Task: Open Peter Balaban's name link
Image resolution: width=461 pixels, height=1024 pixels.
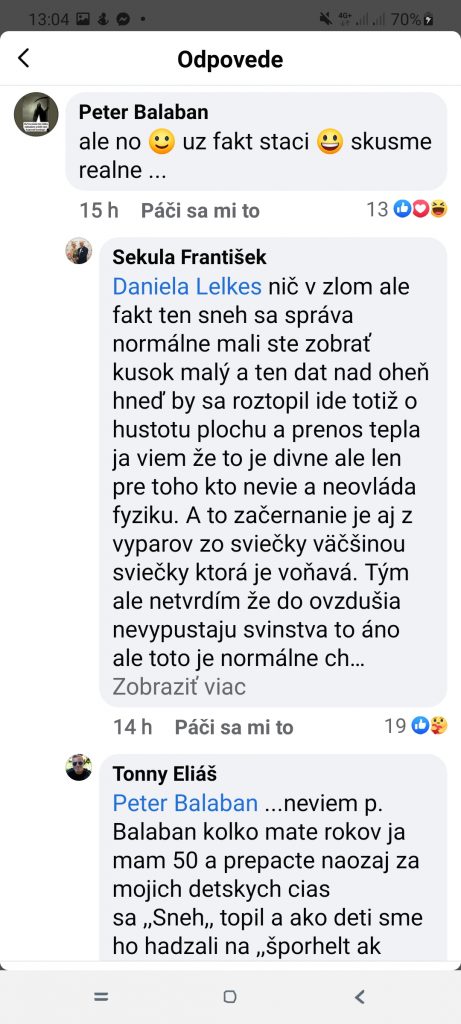Action: point(144,112)
